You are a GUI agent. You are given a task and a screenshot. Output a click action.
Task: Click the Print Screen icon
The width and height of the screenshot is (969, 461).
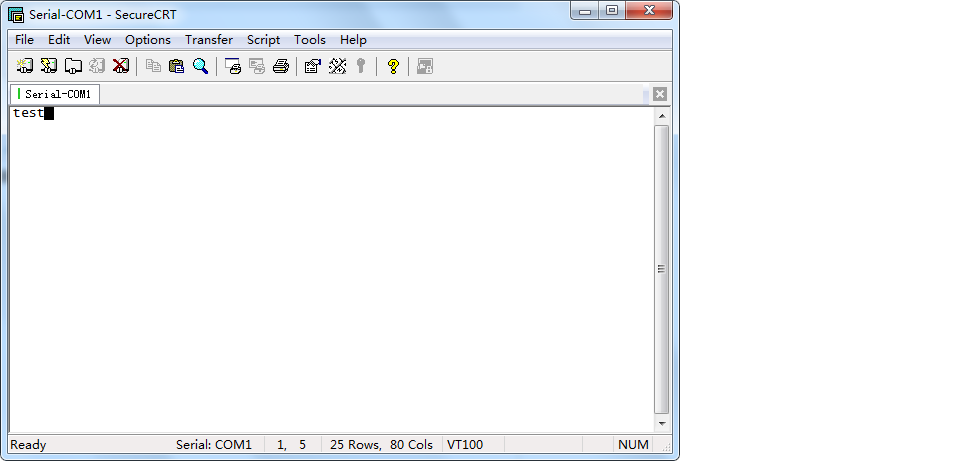233,66
